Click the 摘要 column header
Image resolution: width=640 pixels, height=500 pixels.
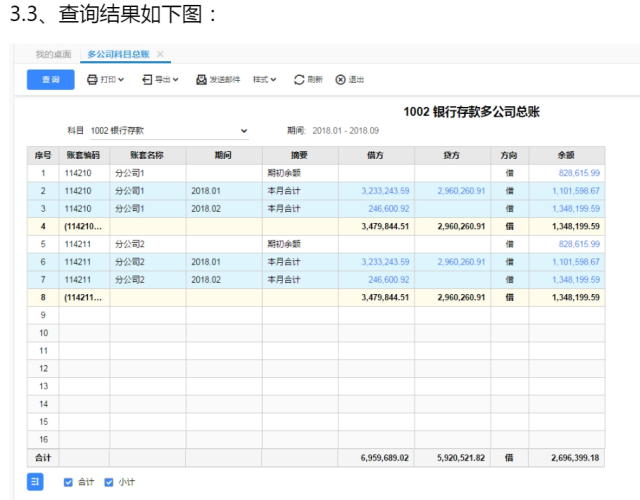[x=299, y=155]
